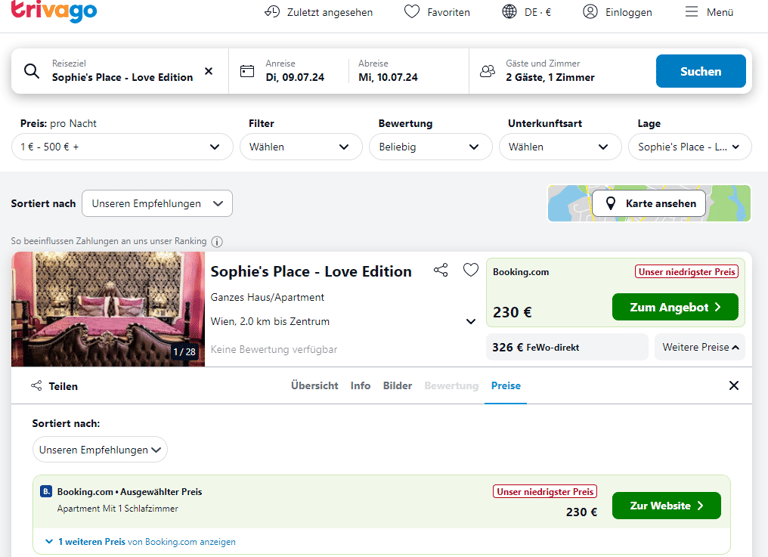Open Gäste und Zimmer selector
This screenshot has width=768, height=557.
(x=550, y=71)
